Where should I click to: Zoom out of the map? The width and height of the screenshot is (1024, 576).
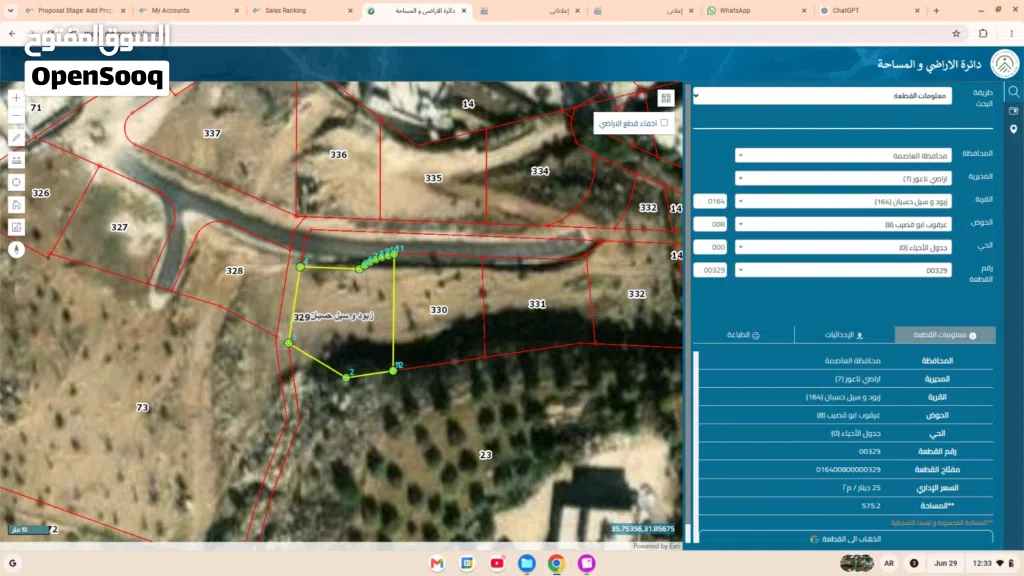point(16,116)
